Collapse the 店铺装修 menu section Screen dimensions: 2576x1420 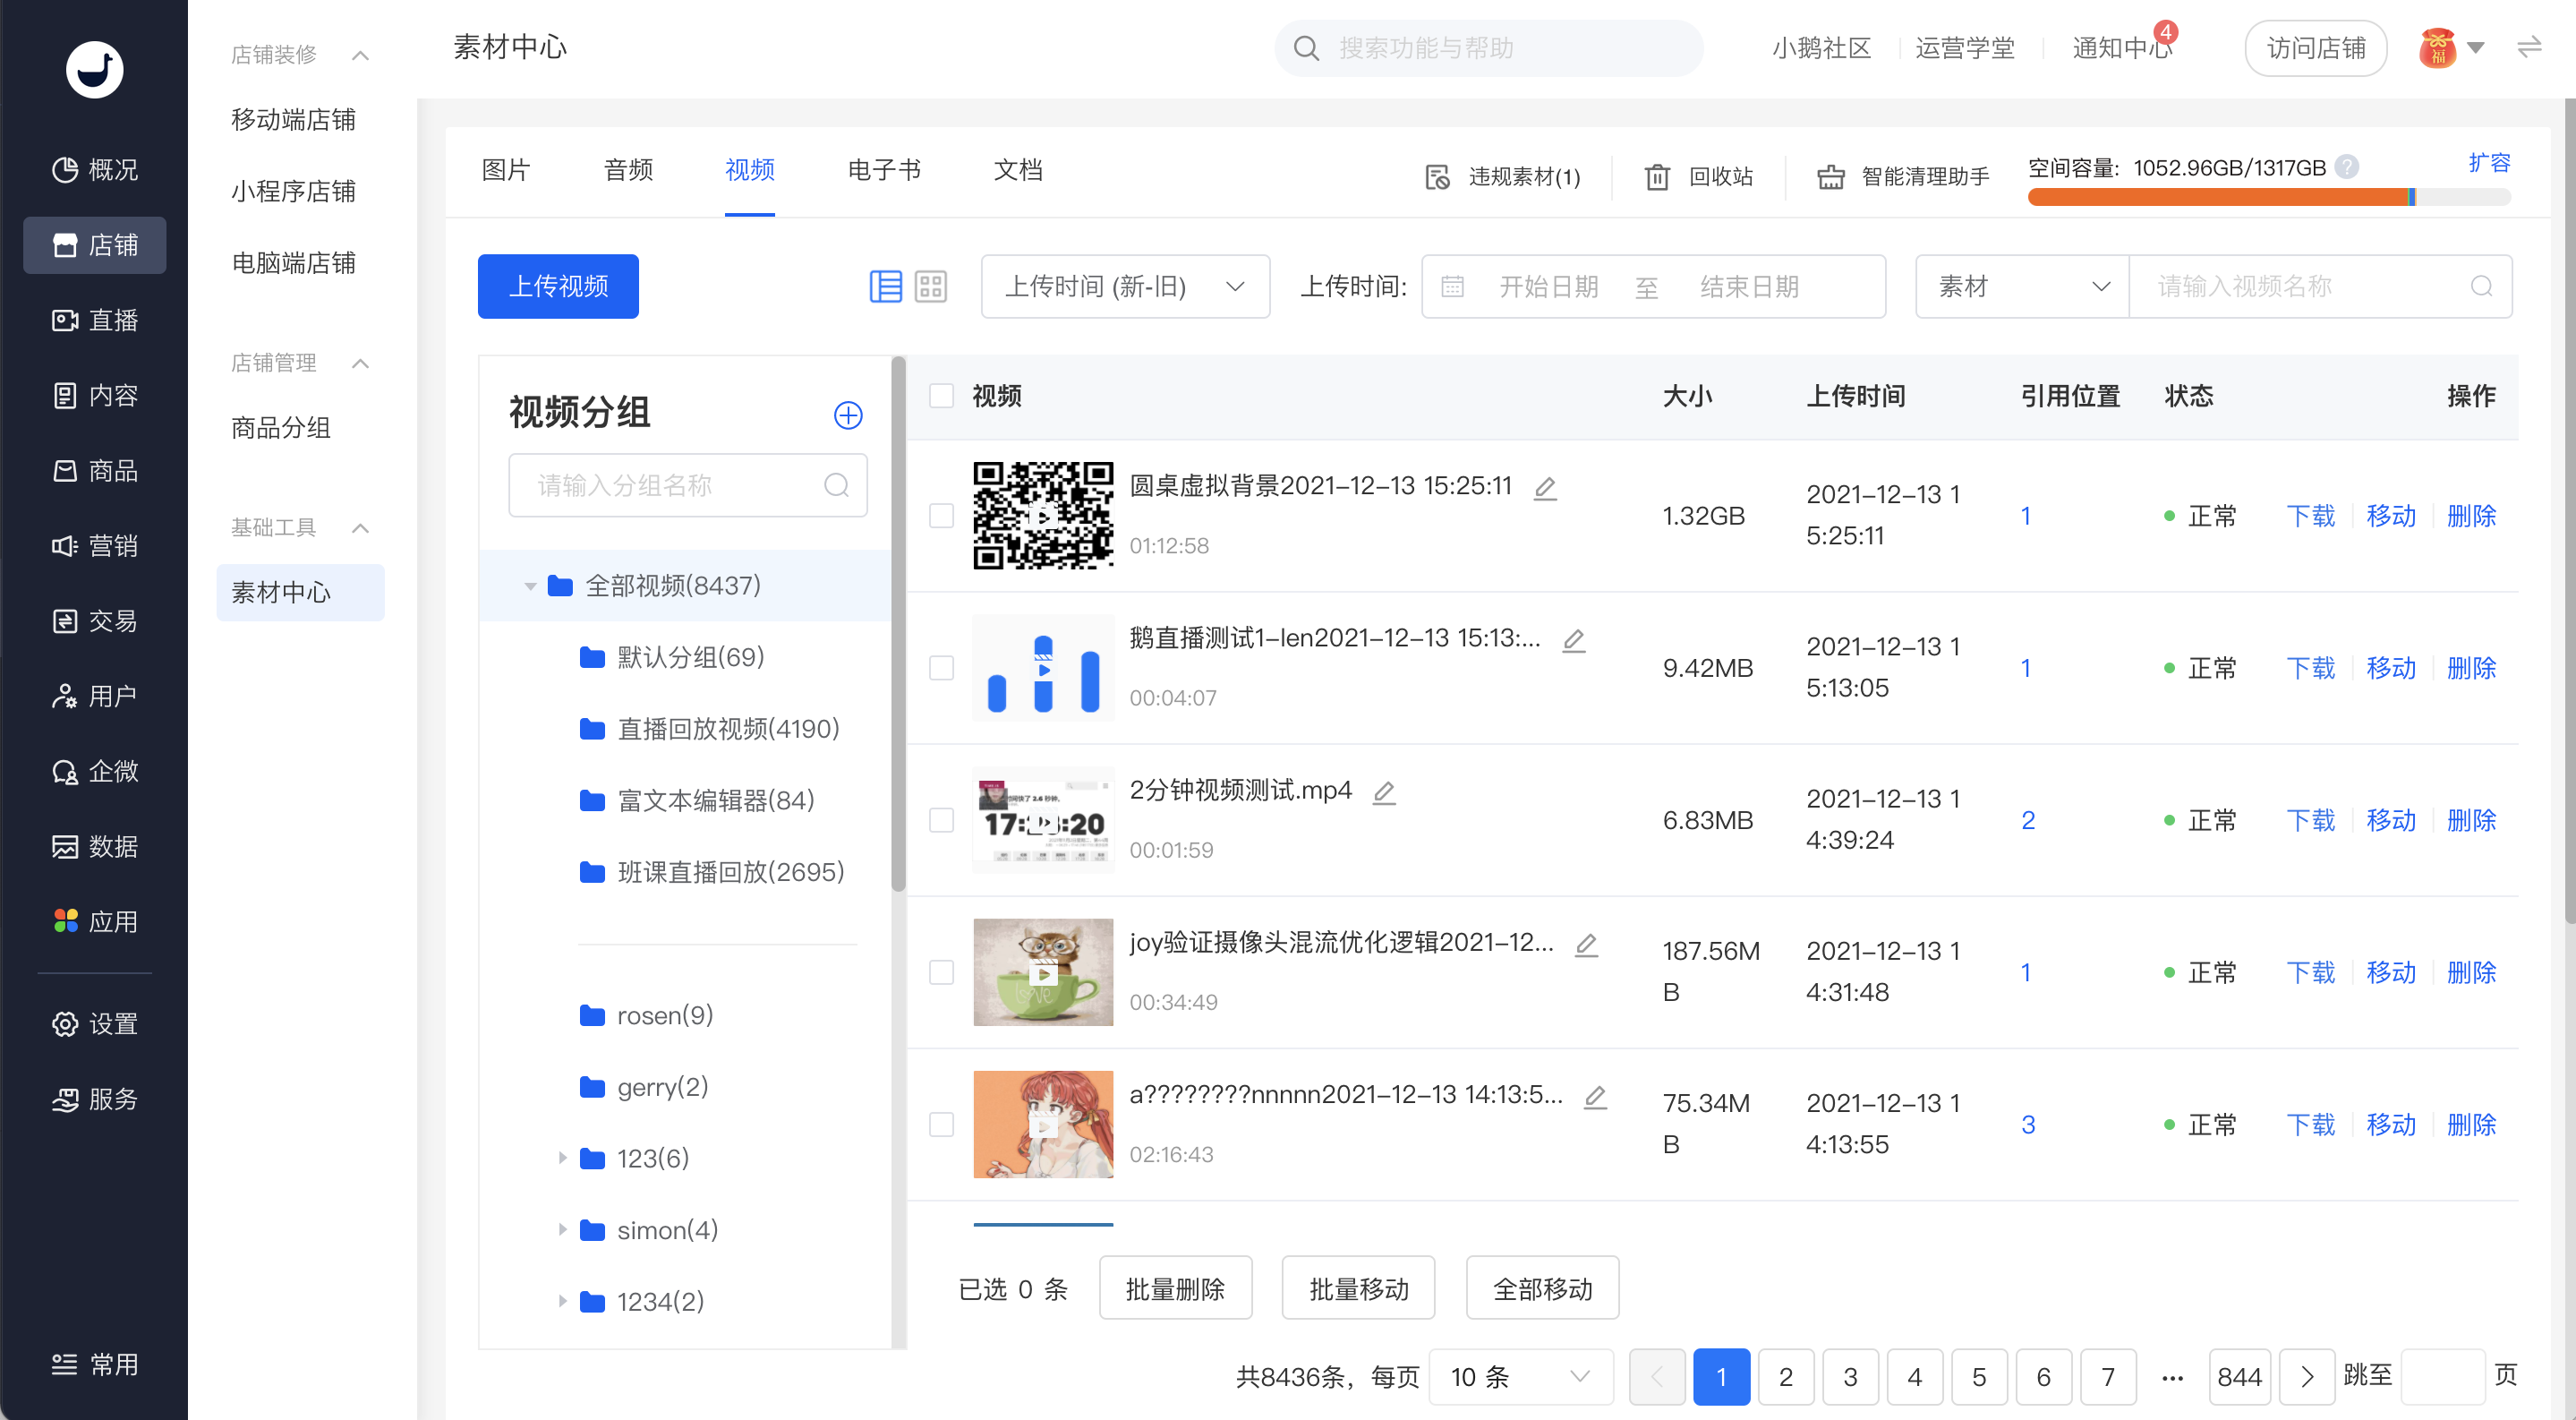pyautogui.click(x=361, y=55)
